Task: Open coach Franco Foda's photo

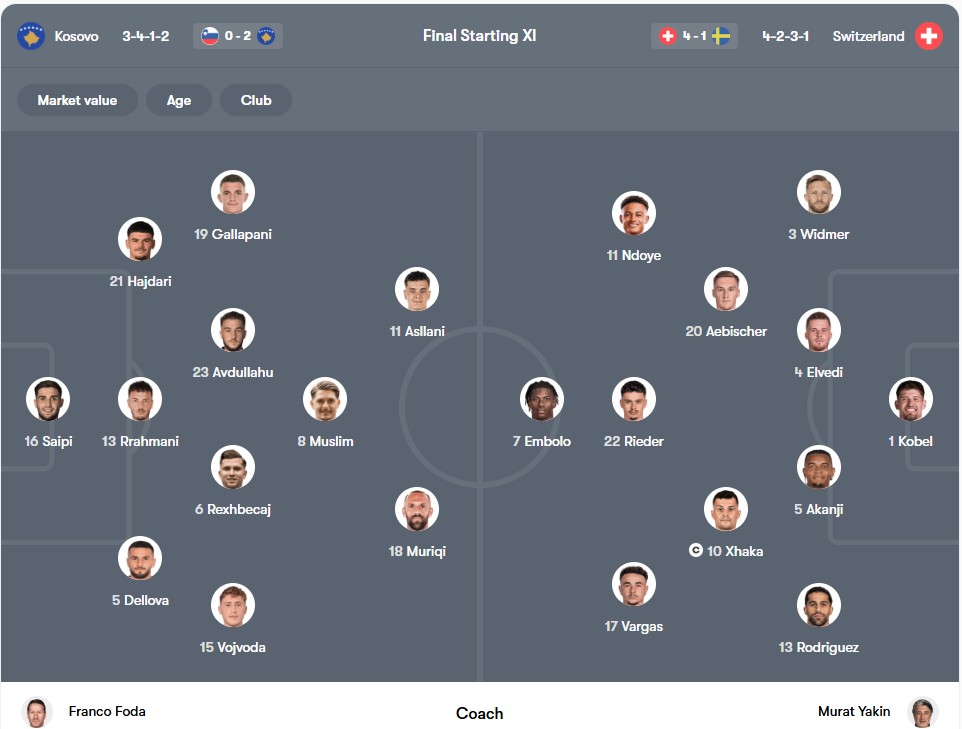Action: pyautogui.click(x=37, y=712)
